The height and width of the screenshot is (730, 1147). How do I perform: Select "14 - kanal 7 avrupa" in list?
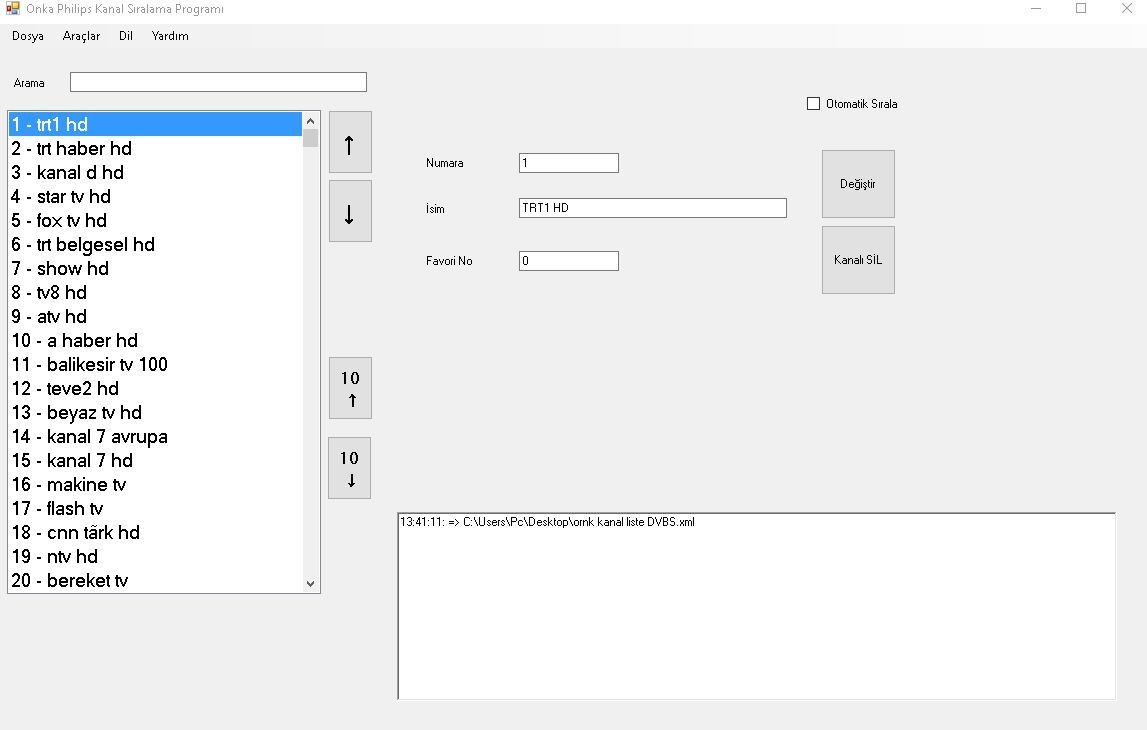(90, 437)
